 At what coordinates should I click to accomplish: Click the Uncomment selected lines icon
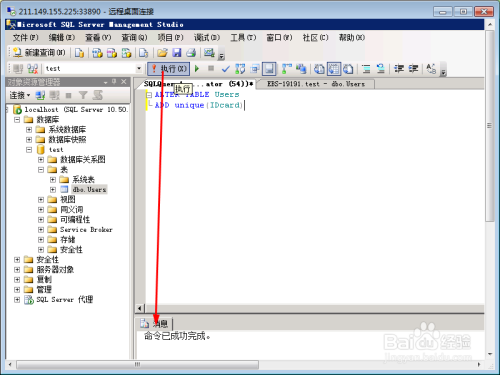tap(381, 69)
